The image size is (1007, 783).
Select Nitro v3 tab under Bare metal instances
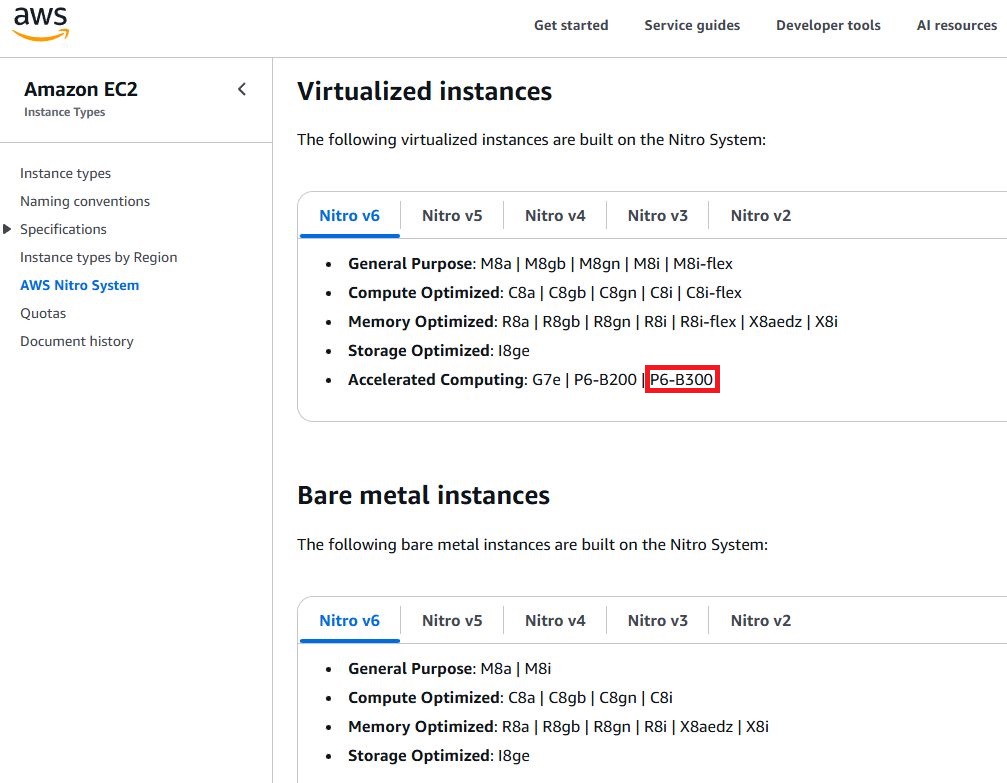[657, 620]
